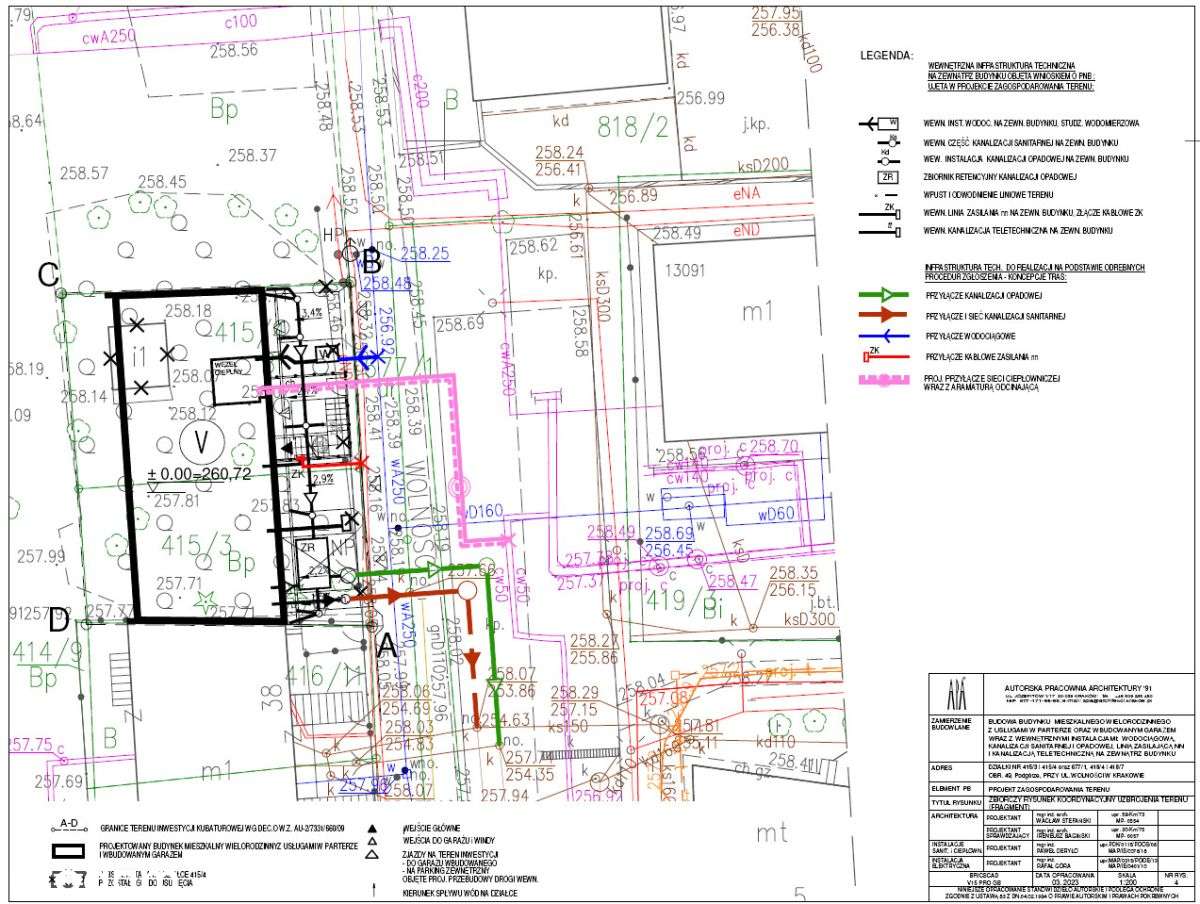The height and width of the screenshot is (904, 1200).
Task: Click corner marker letter "D"
Action: coord(58,620)
